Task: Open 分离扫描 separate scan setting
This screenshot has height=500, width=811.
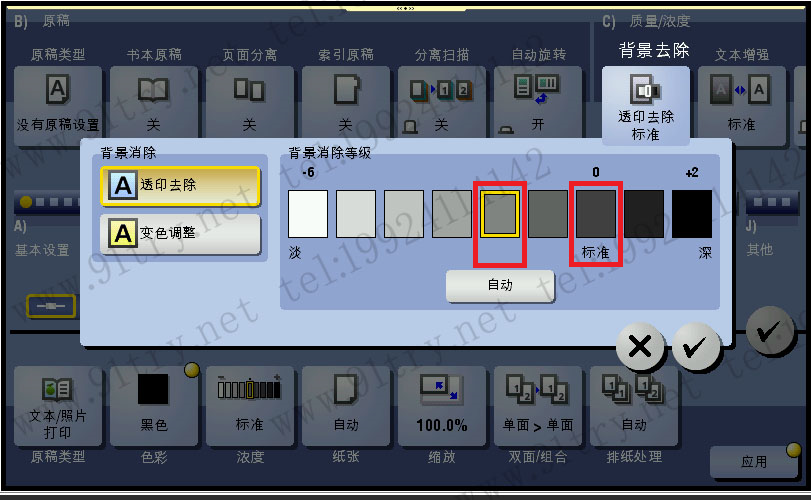Action: coord(442,102)
